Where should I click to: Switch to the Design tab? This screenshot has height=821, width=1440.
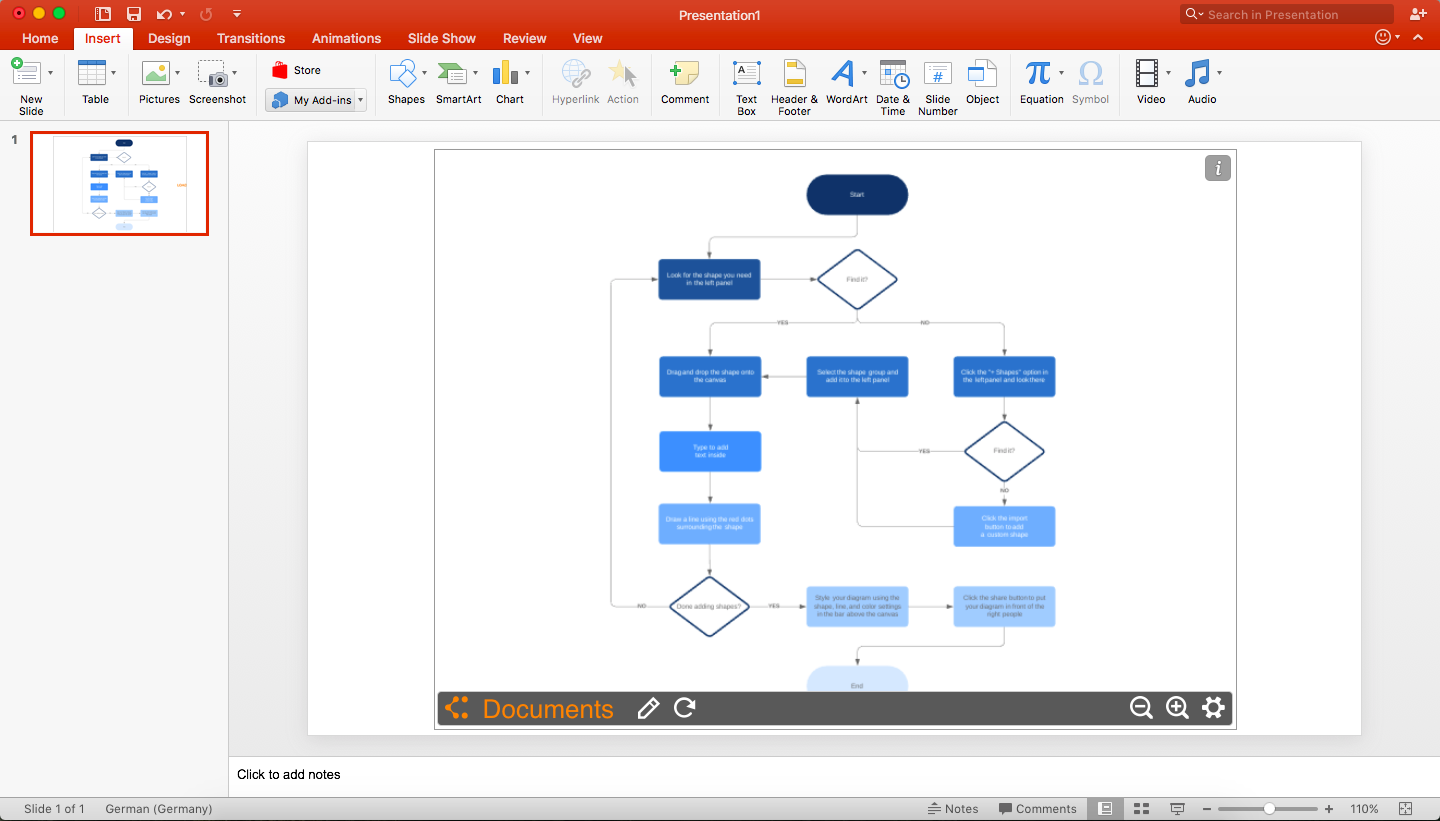169,38
